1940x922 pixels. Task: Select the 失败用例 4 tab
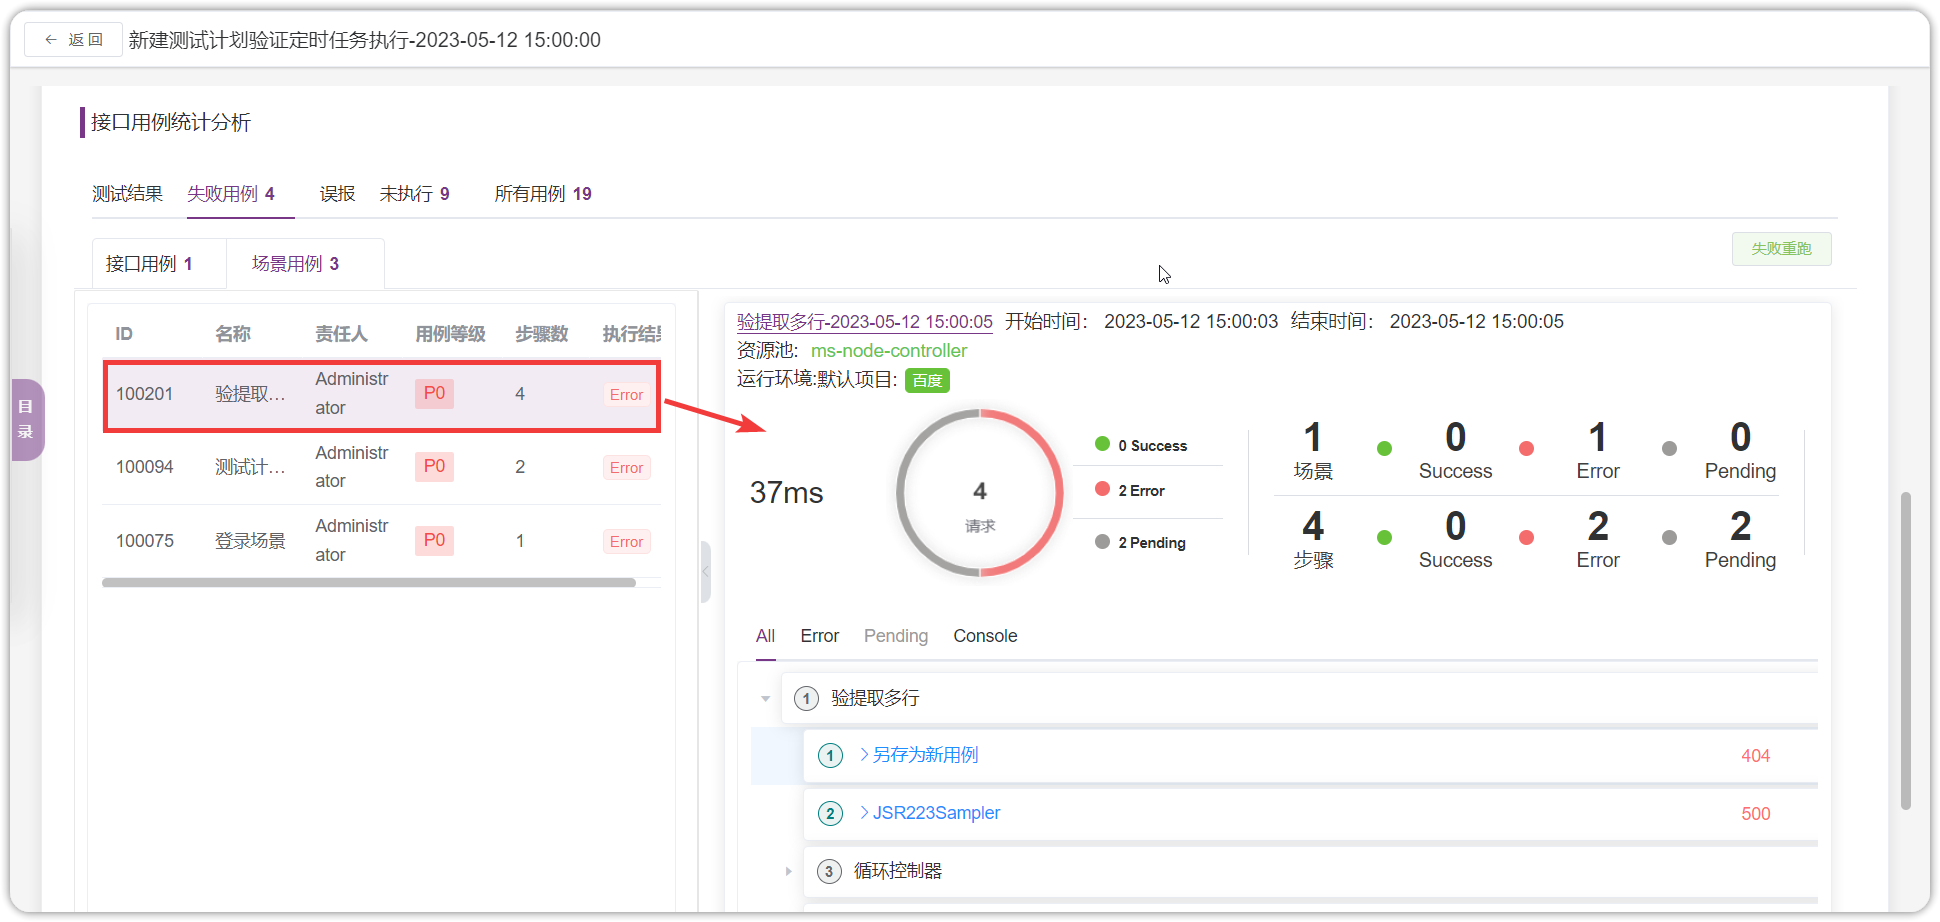pos(231,194)
